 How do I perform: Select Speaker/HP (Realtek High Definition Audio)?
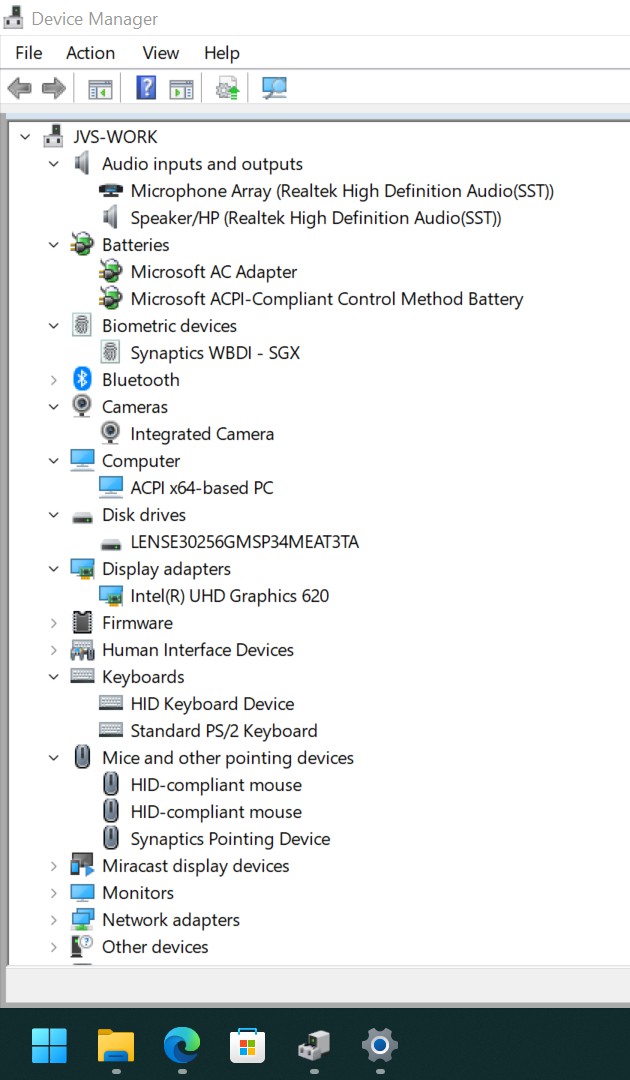(x=316, y=218)
